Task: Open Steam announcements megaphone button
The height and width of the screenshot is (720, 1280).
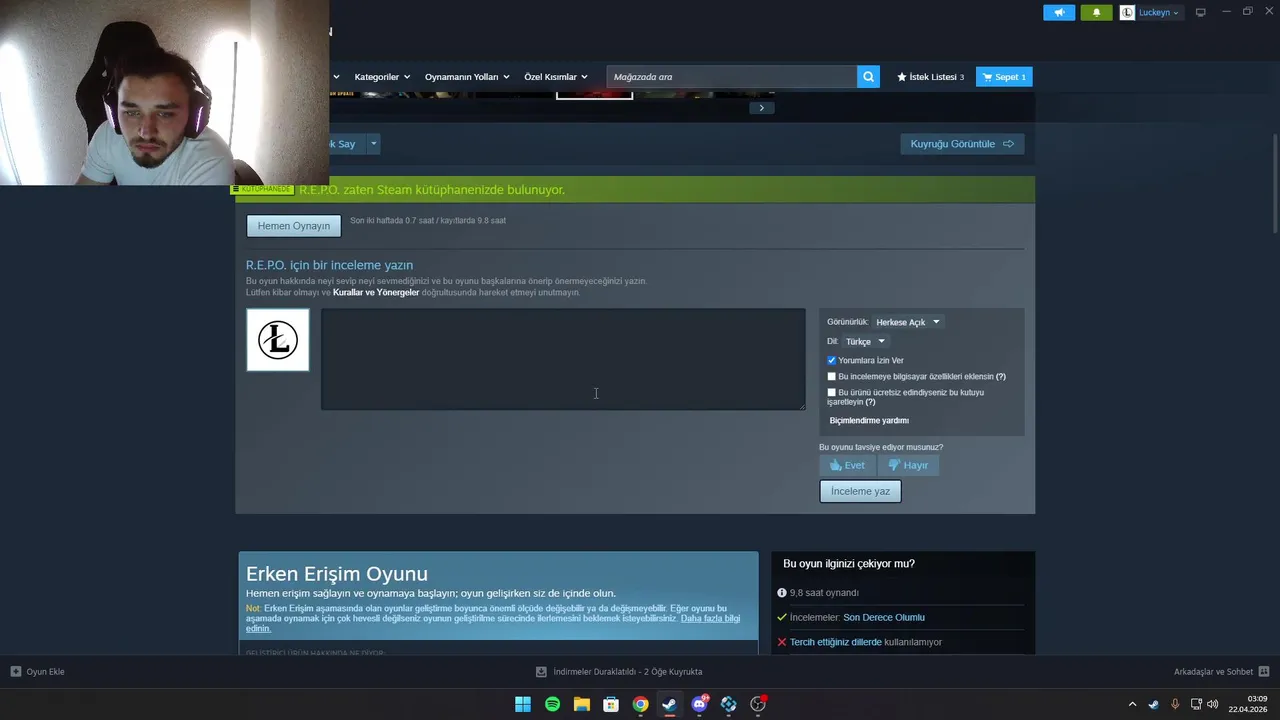Action: (x=1059, y=13)
